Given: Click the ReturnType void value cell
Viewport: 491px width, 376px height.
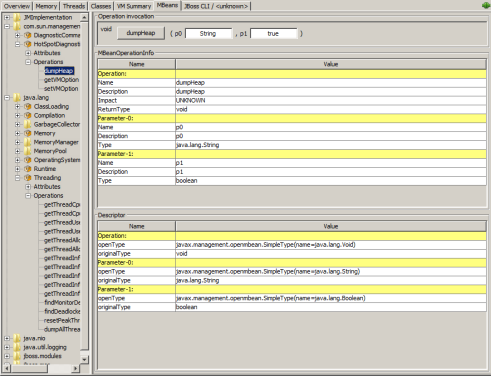Looking at the screenshot, I should [x=331, y=109].
